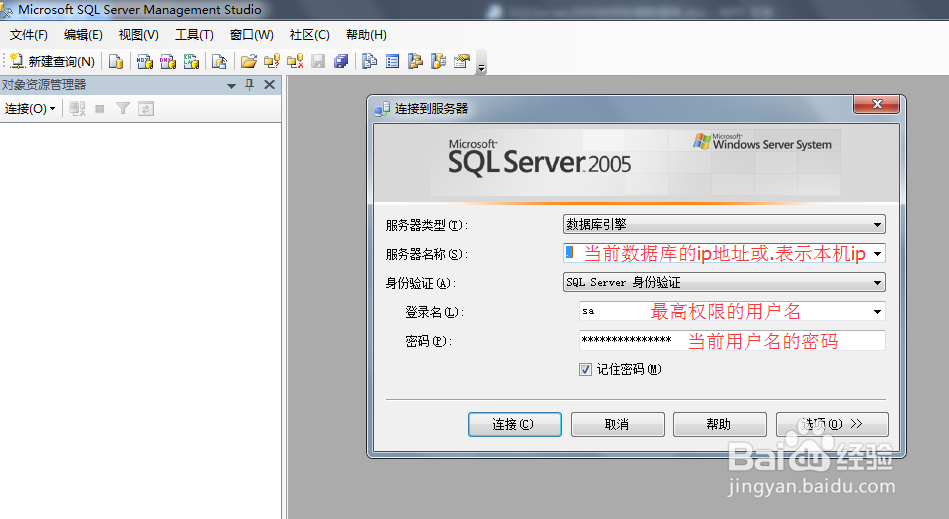Open the Summary list icon

(392, 61)
